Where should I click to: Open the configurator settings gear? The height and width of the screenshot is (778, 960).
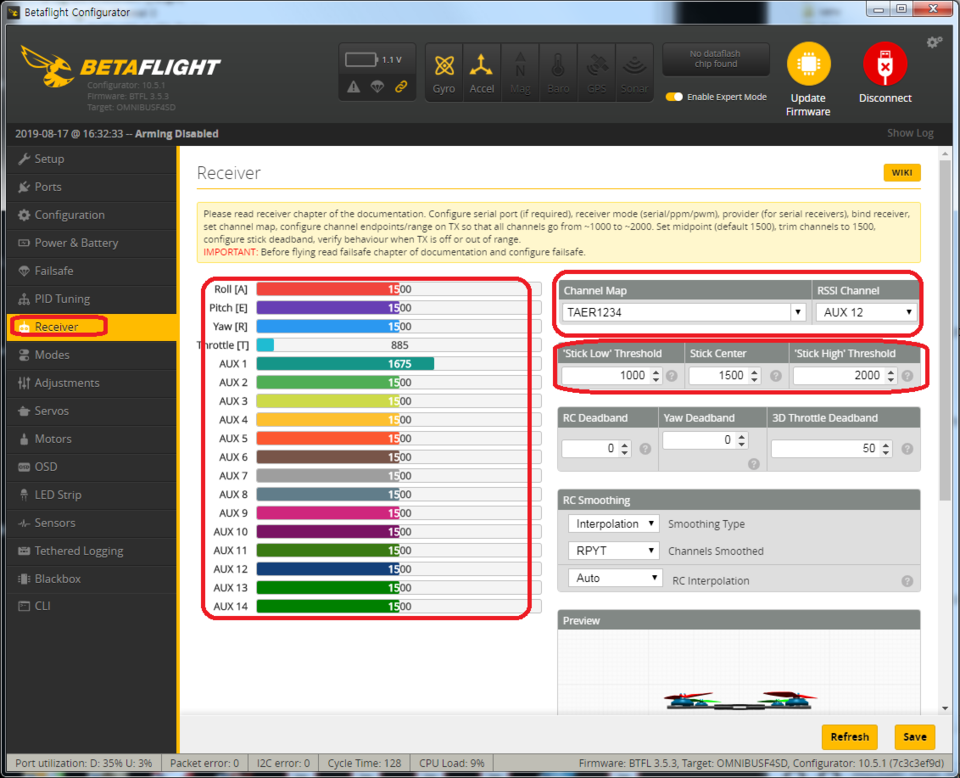tap(934, 42)
